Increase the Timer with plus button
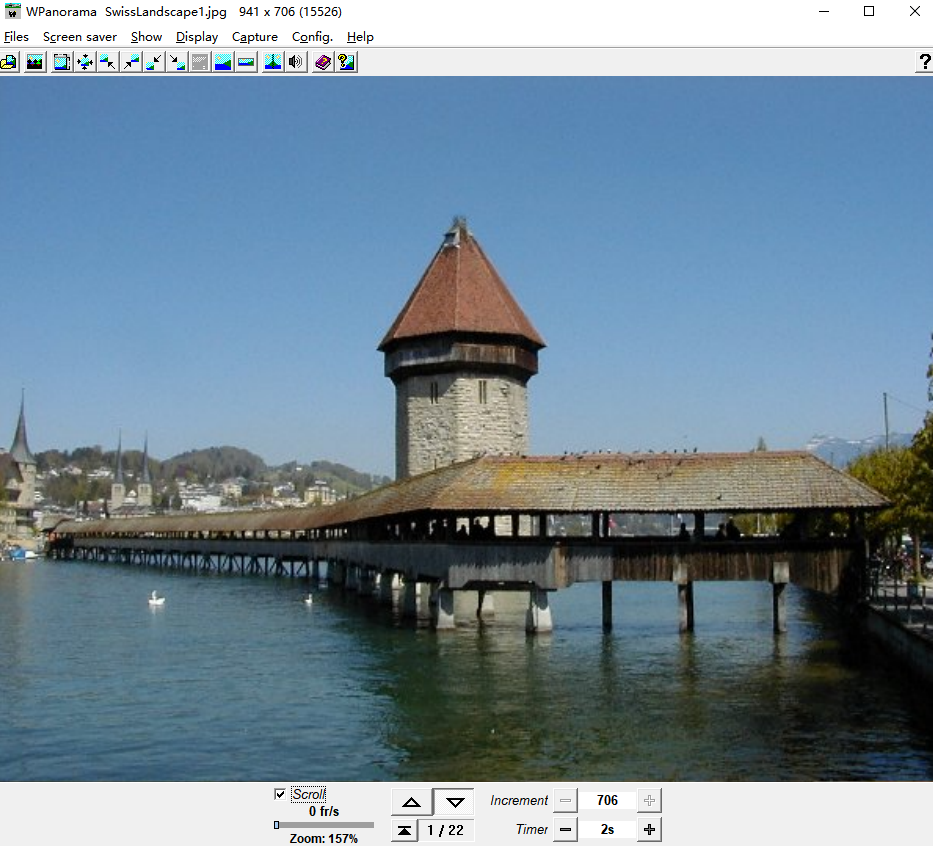This screenshot has width=933, height=846. tap(650, 829)
